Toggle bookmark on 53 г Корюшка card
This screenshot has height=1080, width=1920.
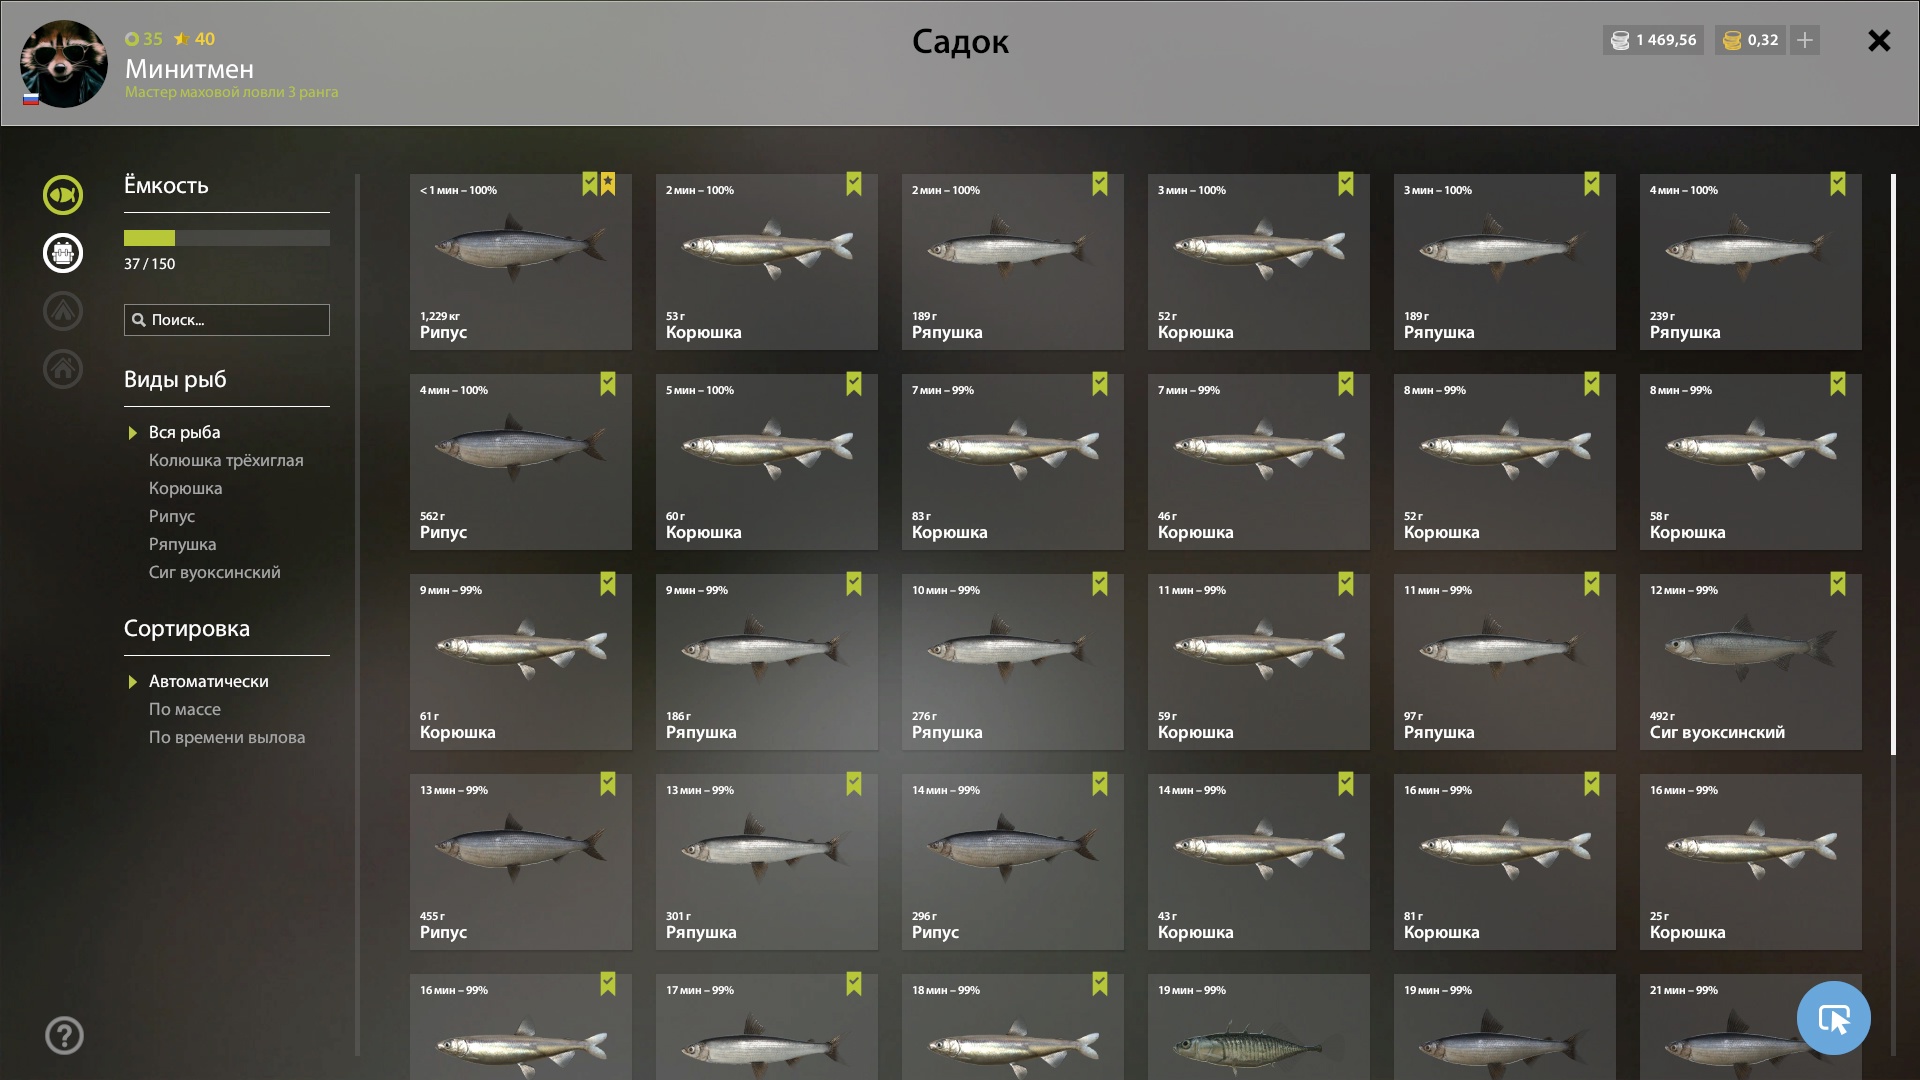pos(854,184)
